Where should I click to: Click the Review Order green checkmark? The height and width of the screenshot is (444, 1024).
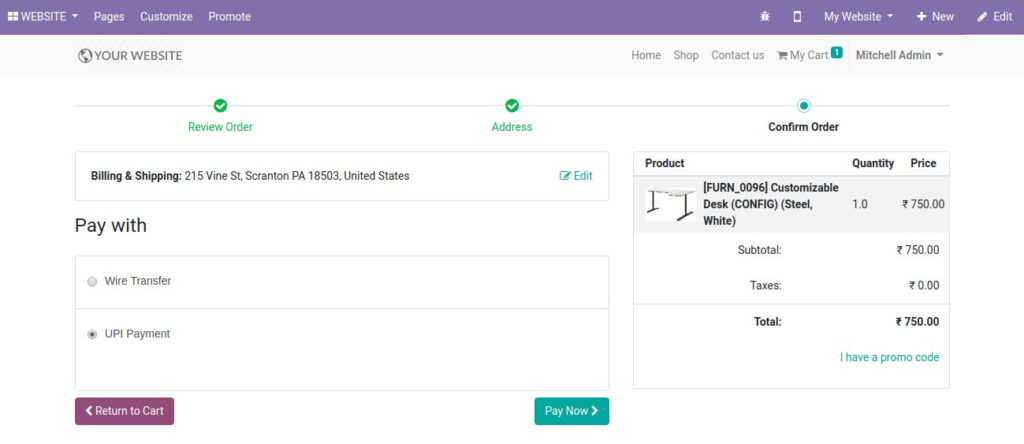220,106
